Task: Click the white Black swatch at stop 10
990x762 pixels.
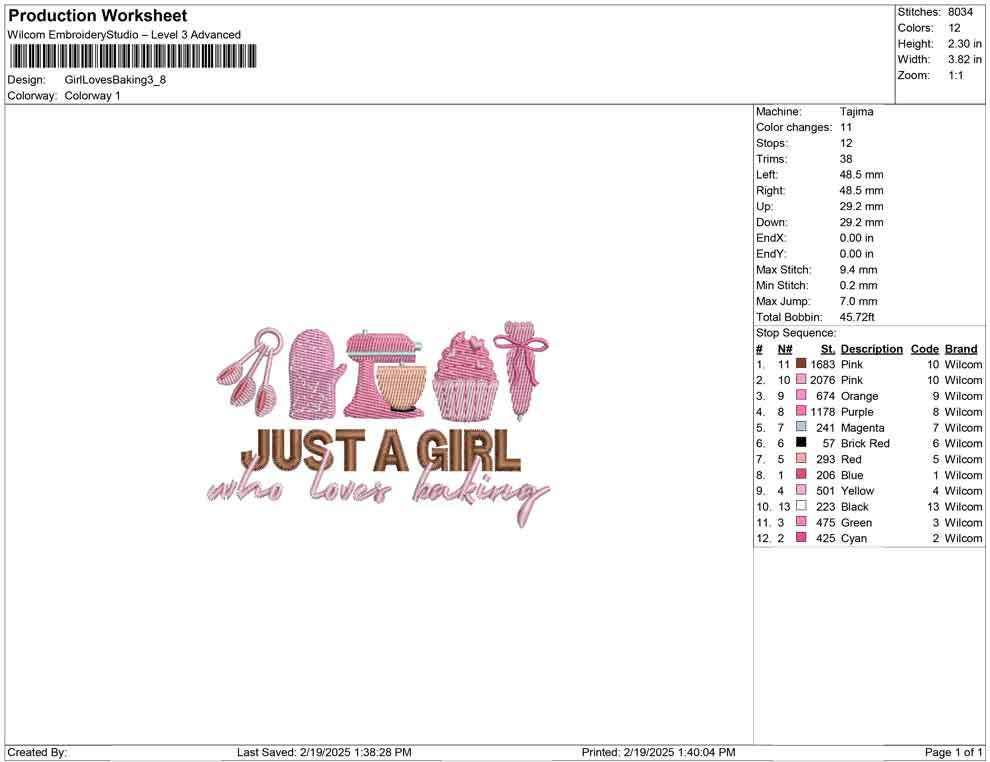Action: (x=800, y=506)
